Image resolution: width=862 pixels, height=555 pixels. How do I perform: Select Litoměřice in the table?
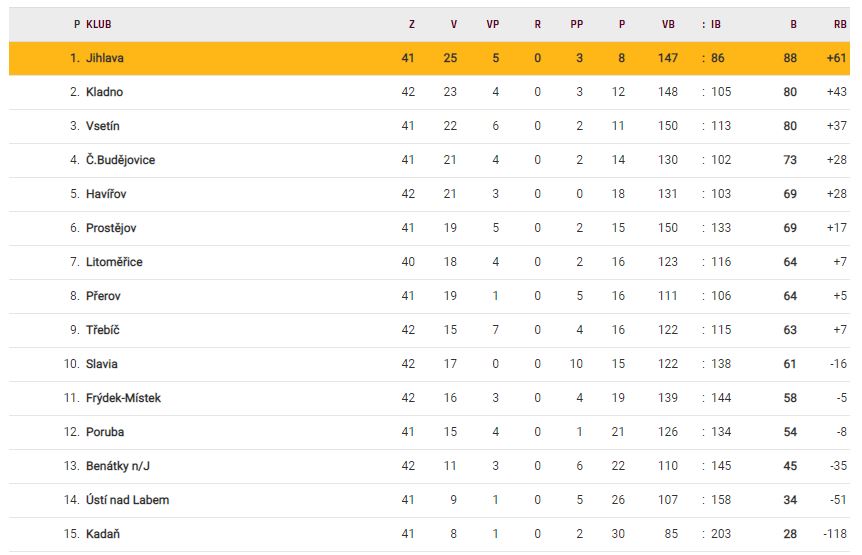[114, 262]
